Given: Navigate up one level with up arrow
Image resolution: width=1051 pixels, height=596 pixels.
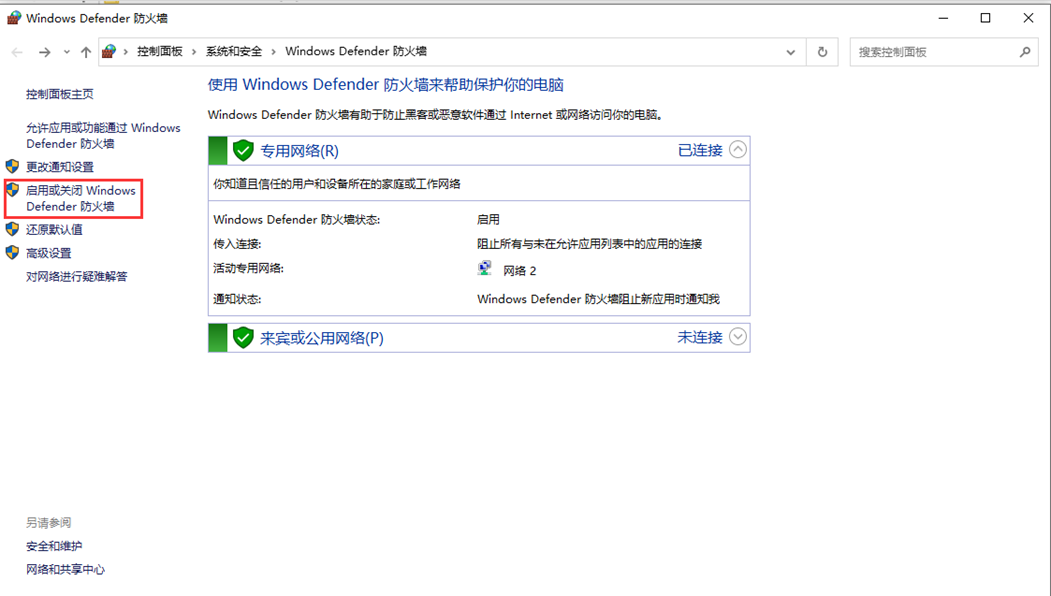Looking at the screenshot, I should click(x=86, y=52).
